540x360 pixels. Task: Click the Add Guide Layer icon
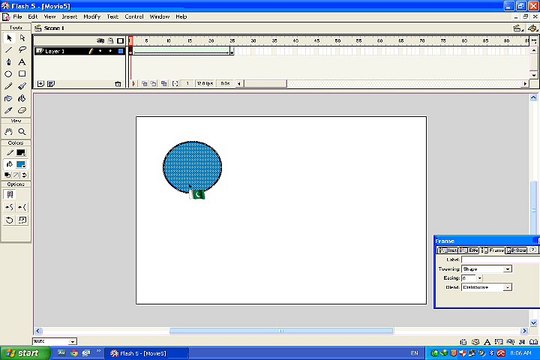[51, 84]
